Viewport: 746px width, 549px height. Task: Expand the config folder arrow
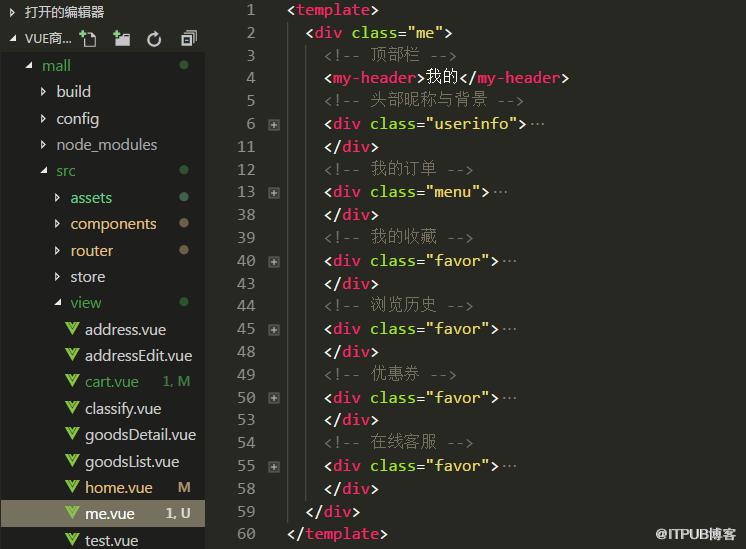tap(43, 118)
